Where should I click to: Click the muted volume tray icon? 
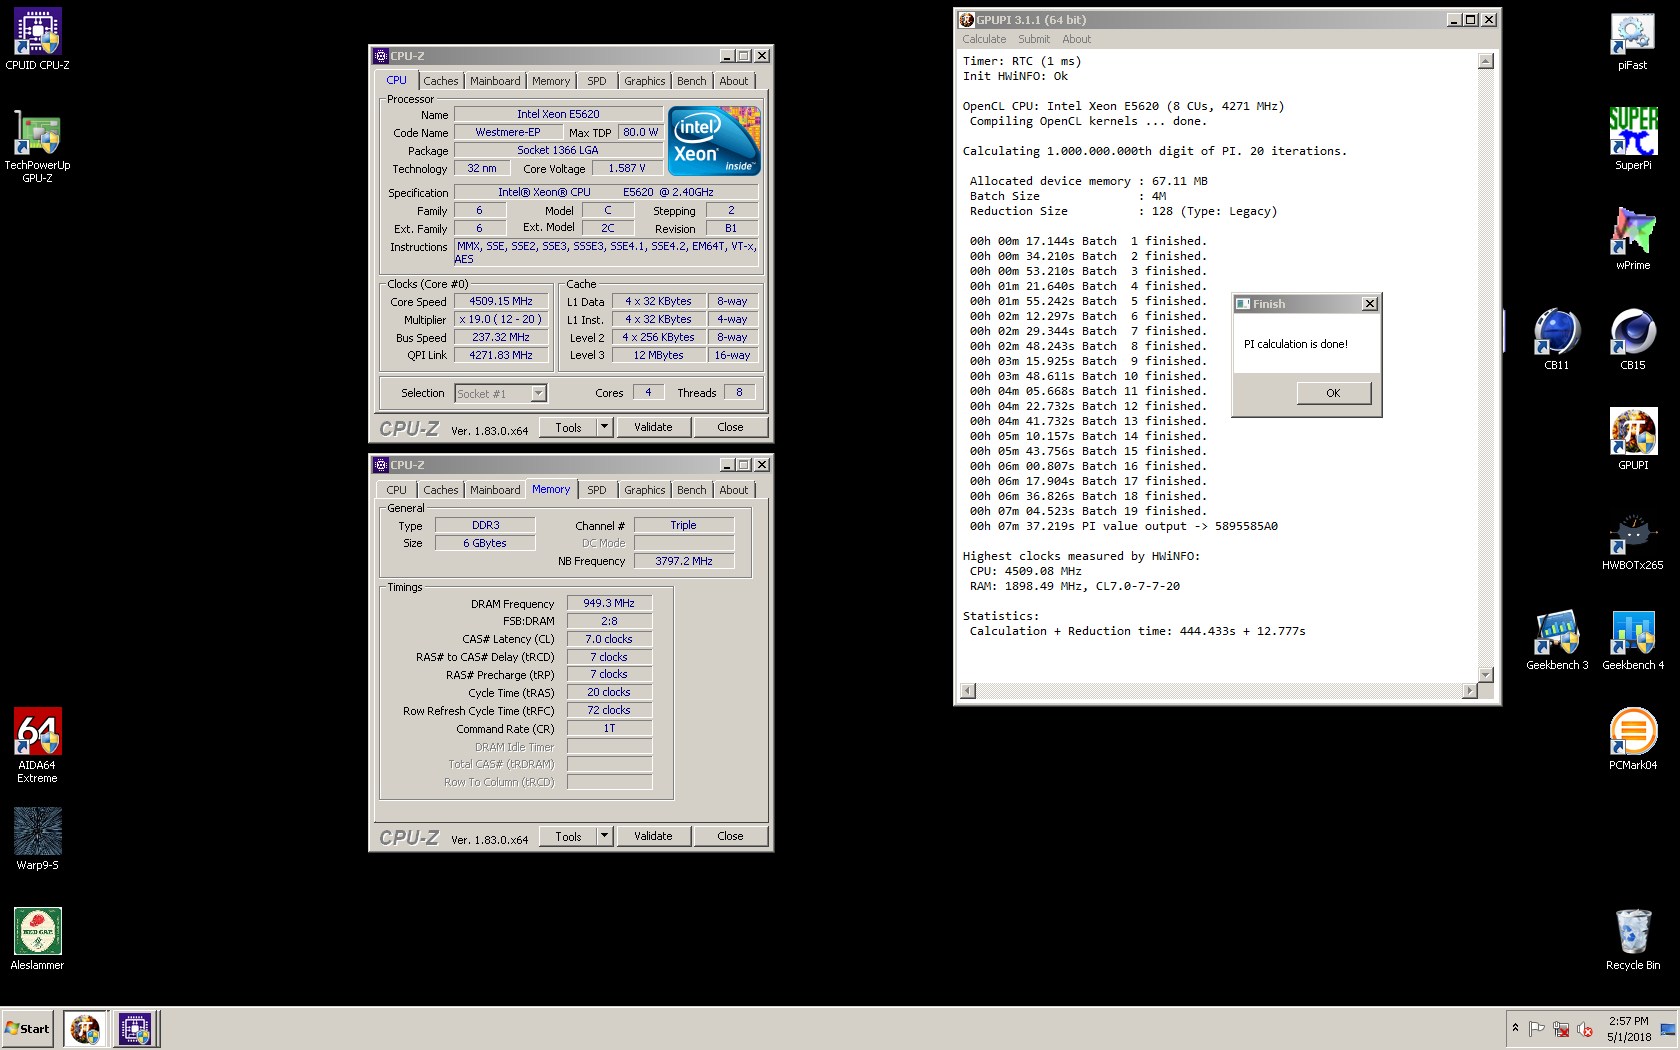click(x=1584, y=1029)
